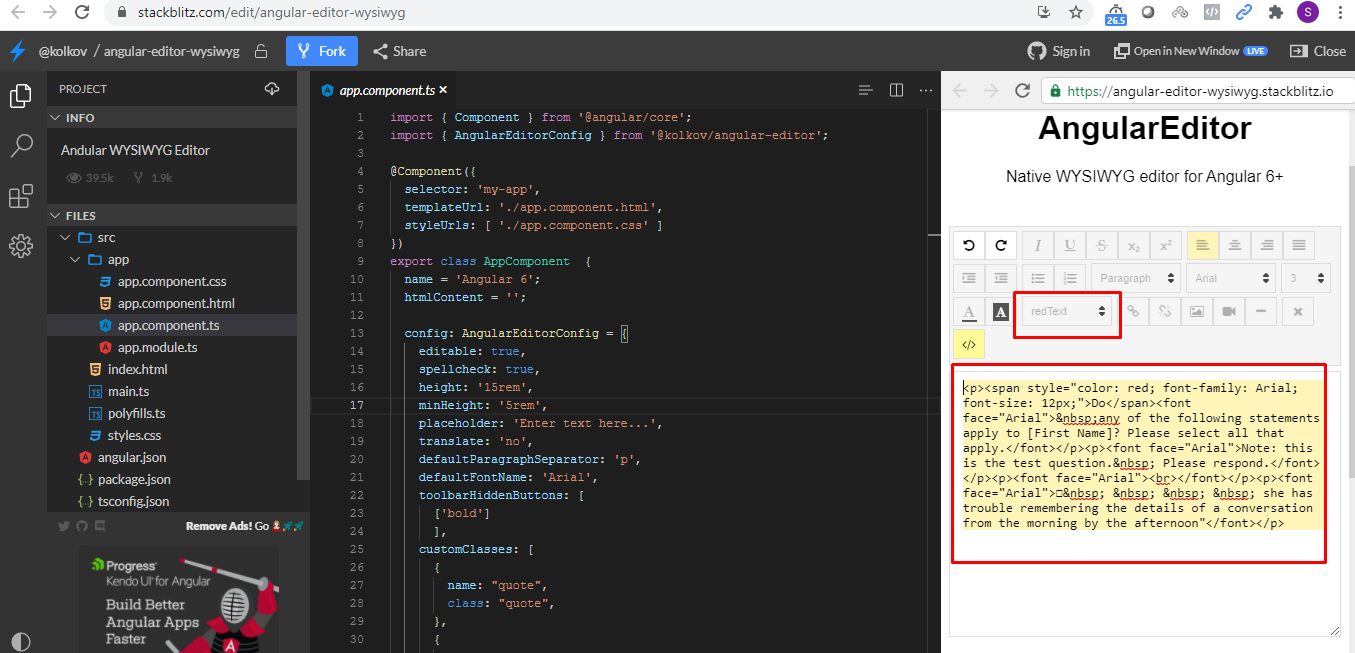The height and width of the screenshot is (653, 1355).
Task: Open the code editor more options ellipsis
Action: tap(925, 90)
